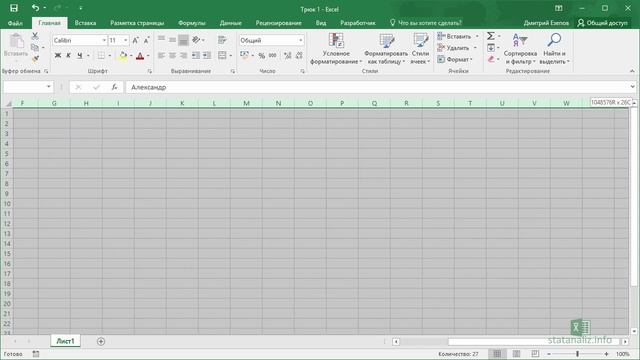Click the formula bar containing Александр

[377, 87]
